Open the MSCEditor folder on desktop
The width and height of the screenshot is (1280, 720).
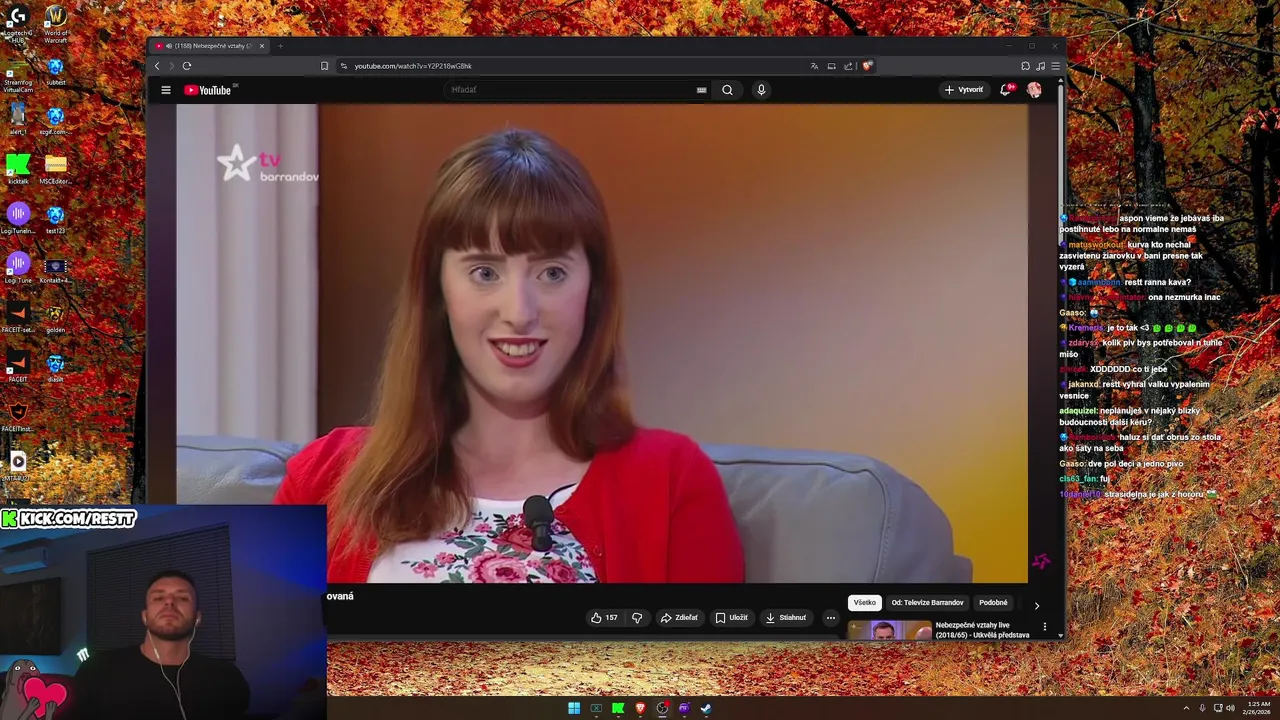click(55, 169)
